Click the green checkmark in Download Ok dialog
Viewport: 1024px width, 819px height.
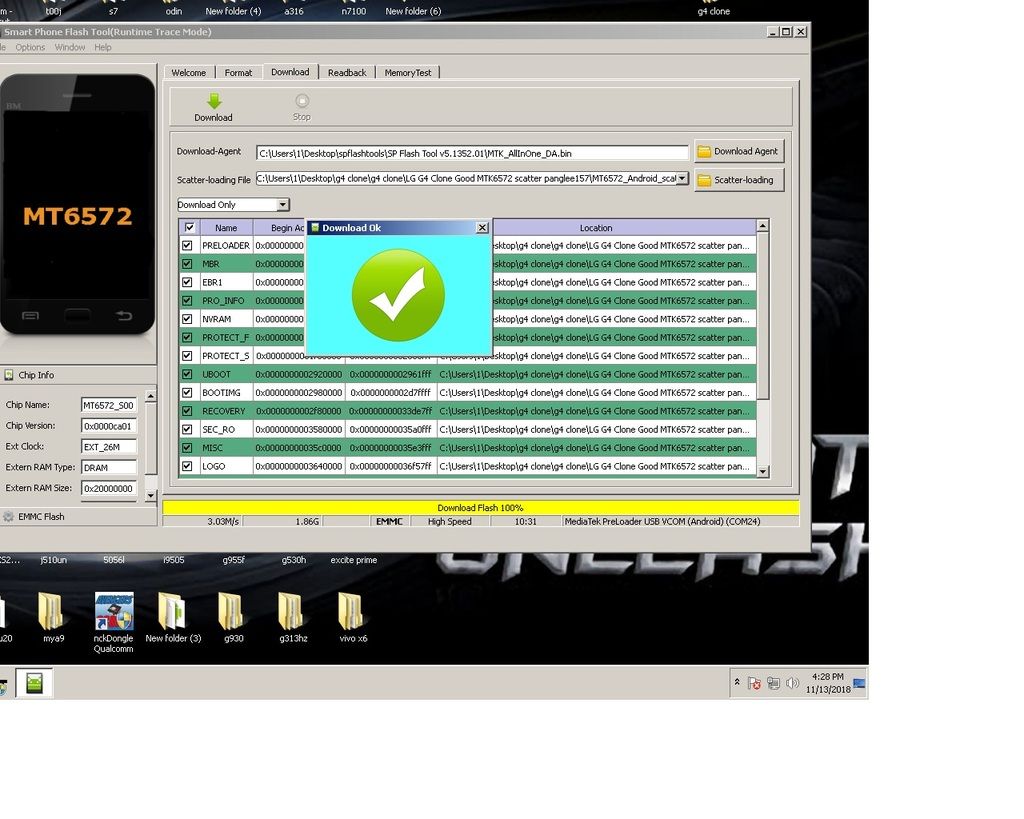398,296
